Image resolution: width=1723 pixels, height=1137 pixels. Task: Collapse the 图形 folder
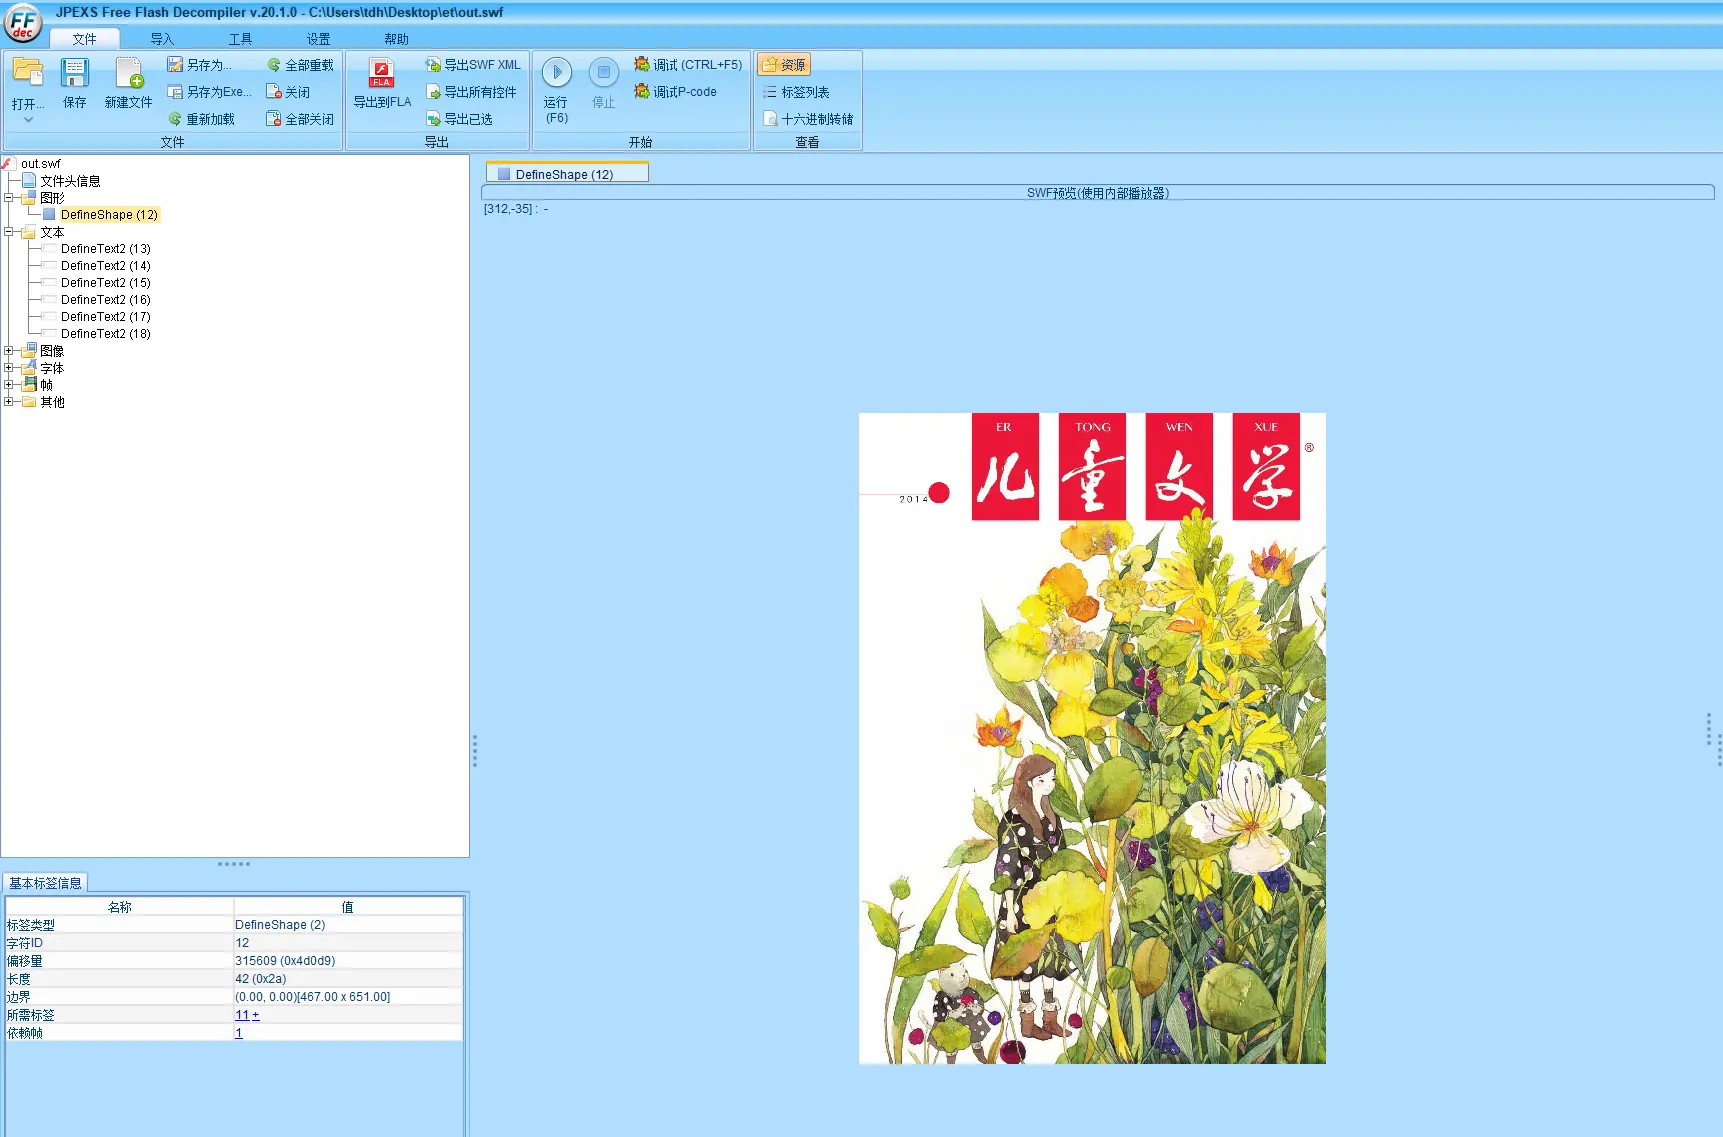pos(9,198)
